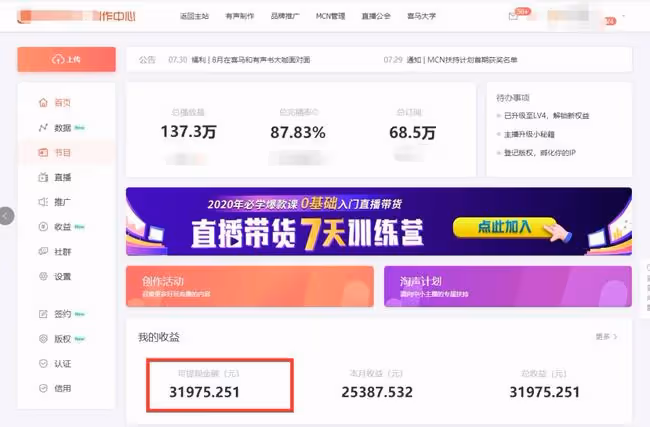Click the yellow 点此加入 button on the banner
The width and height of the screenshot is (650, 427).
(x=504, y=227)
